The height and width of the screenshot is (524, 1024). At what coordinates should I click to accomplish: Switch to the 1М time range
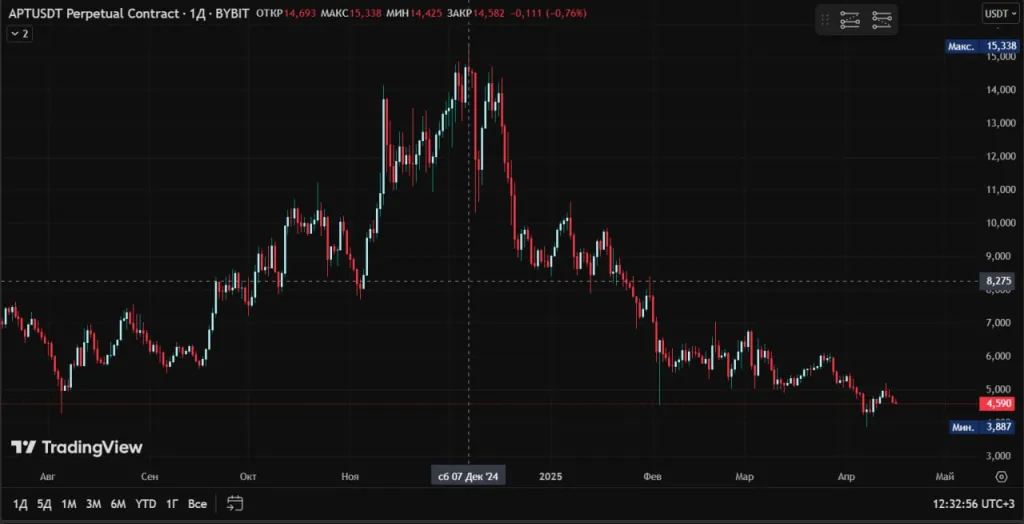click(69, 503)
